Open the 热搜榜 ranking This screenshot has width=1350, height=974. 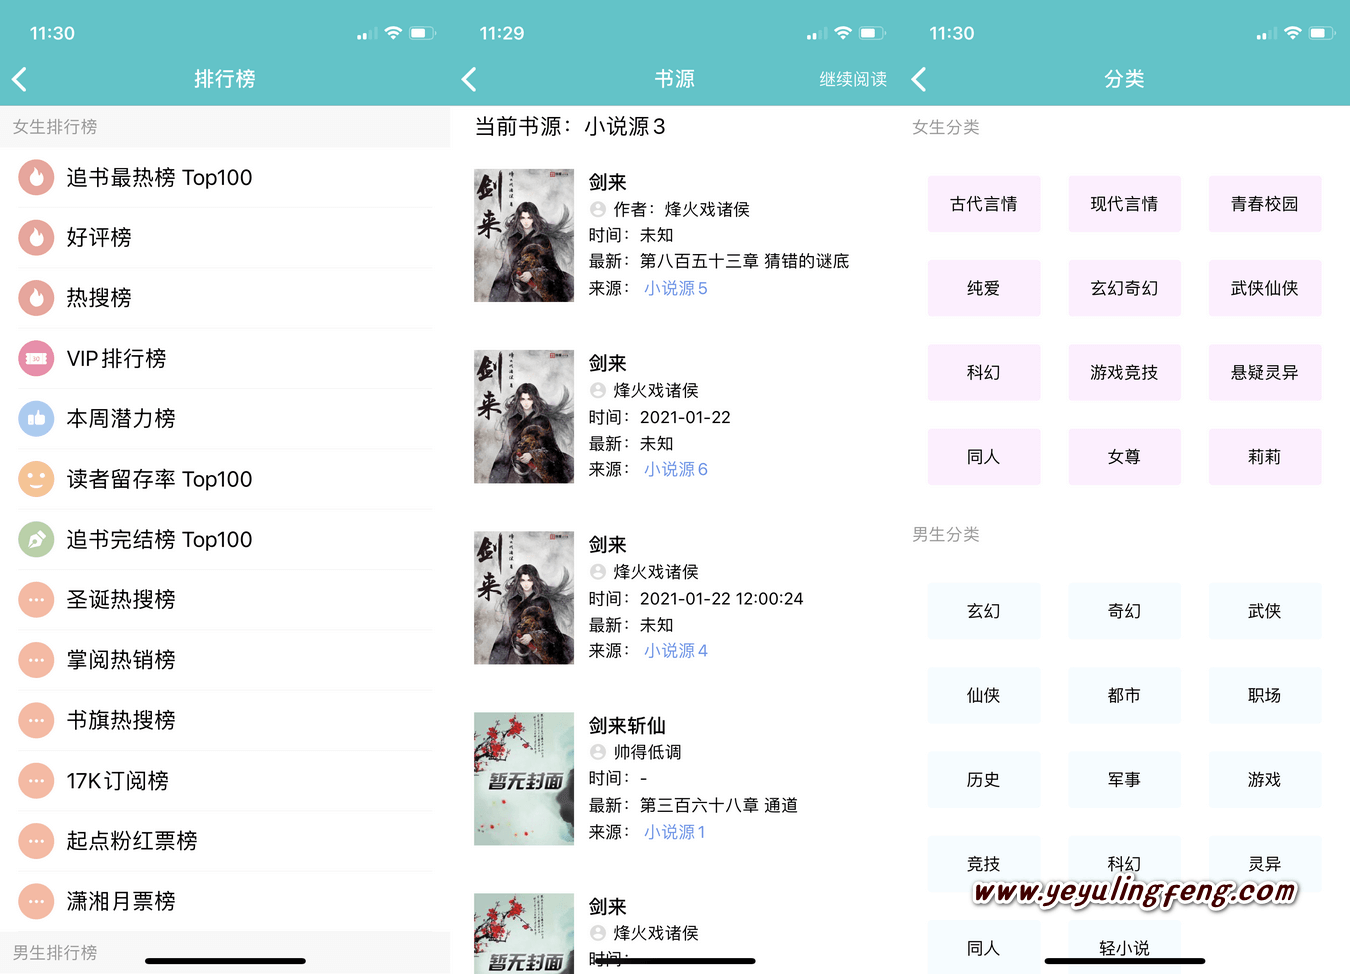pos(225,297)
